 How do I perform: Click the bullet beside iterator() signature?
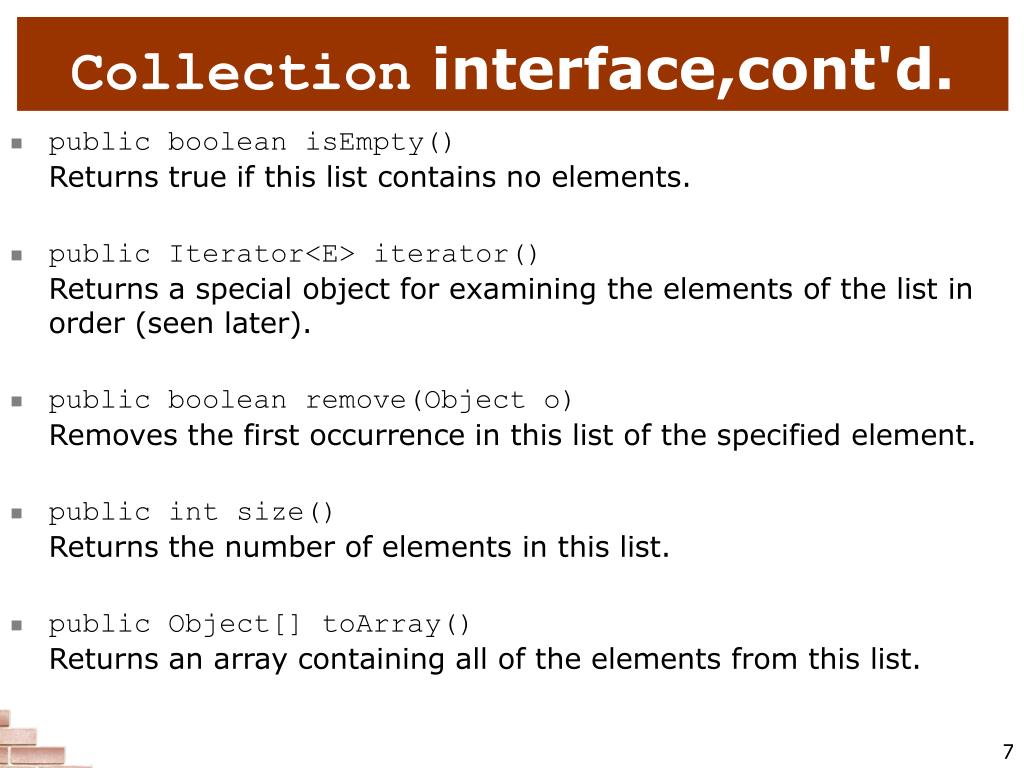tap(17, 255)
